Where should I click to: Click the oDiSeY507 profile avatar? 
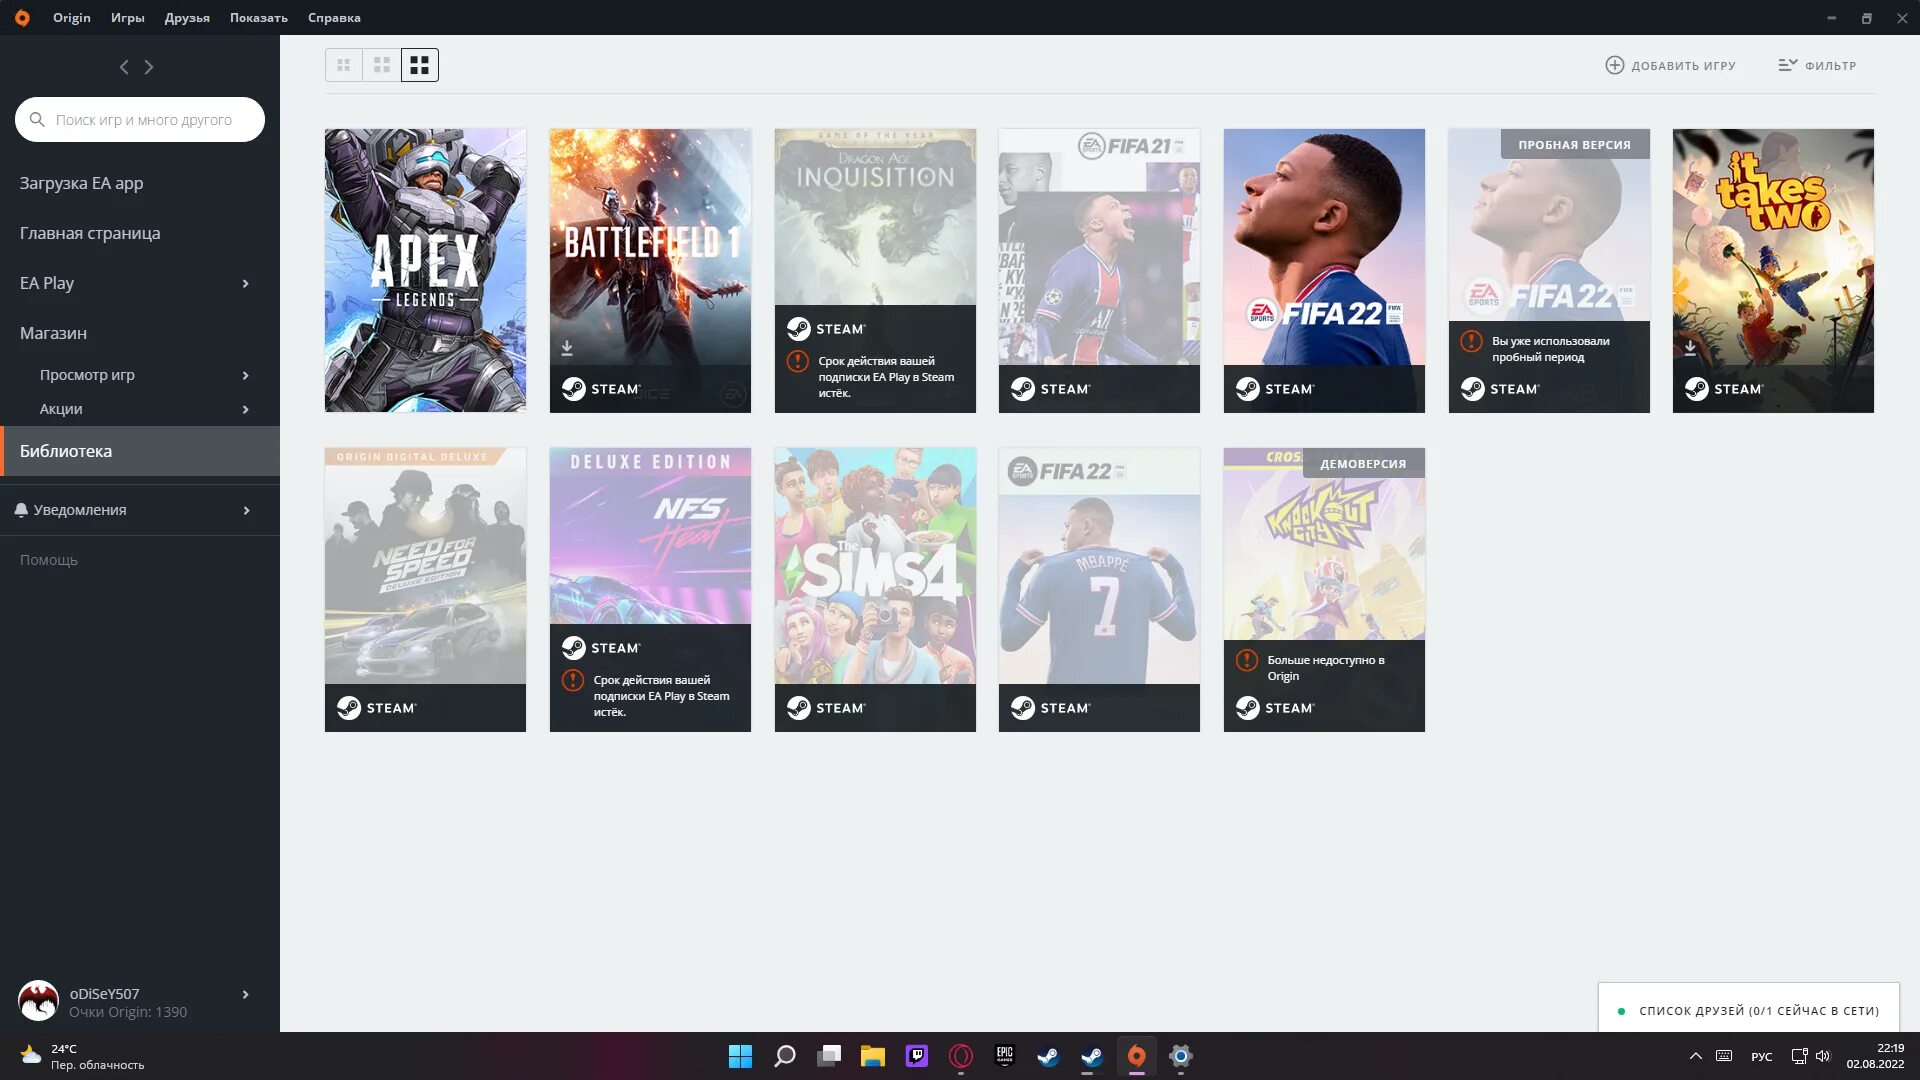point(38,1001)
